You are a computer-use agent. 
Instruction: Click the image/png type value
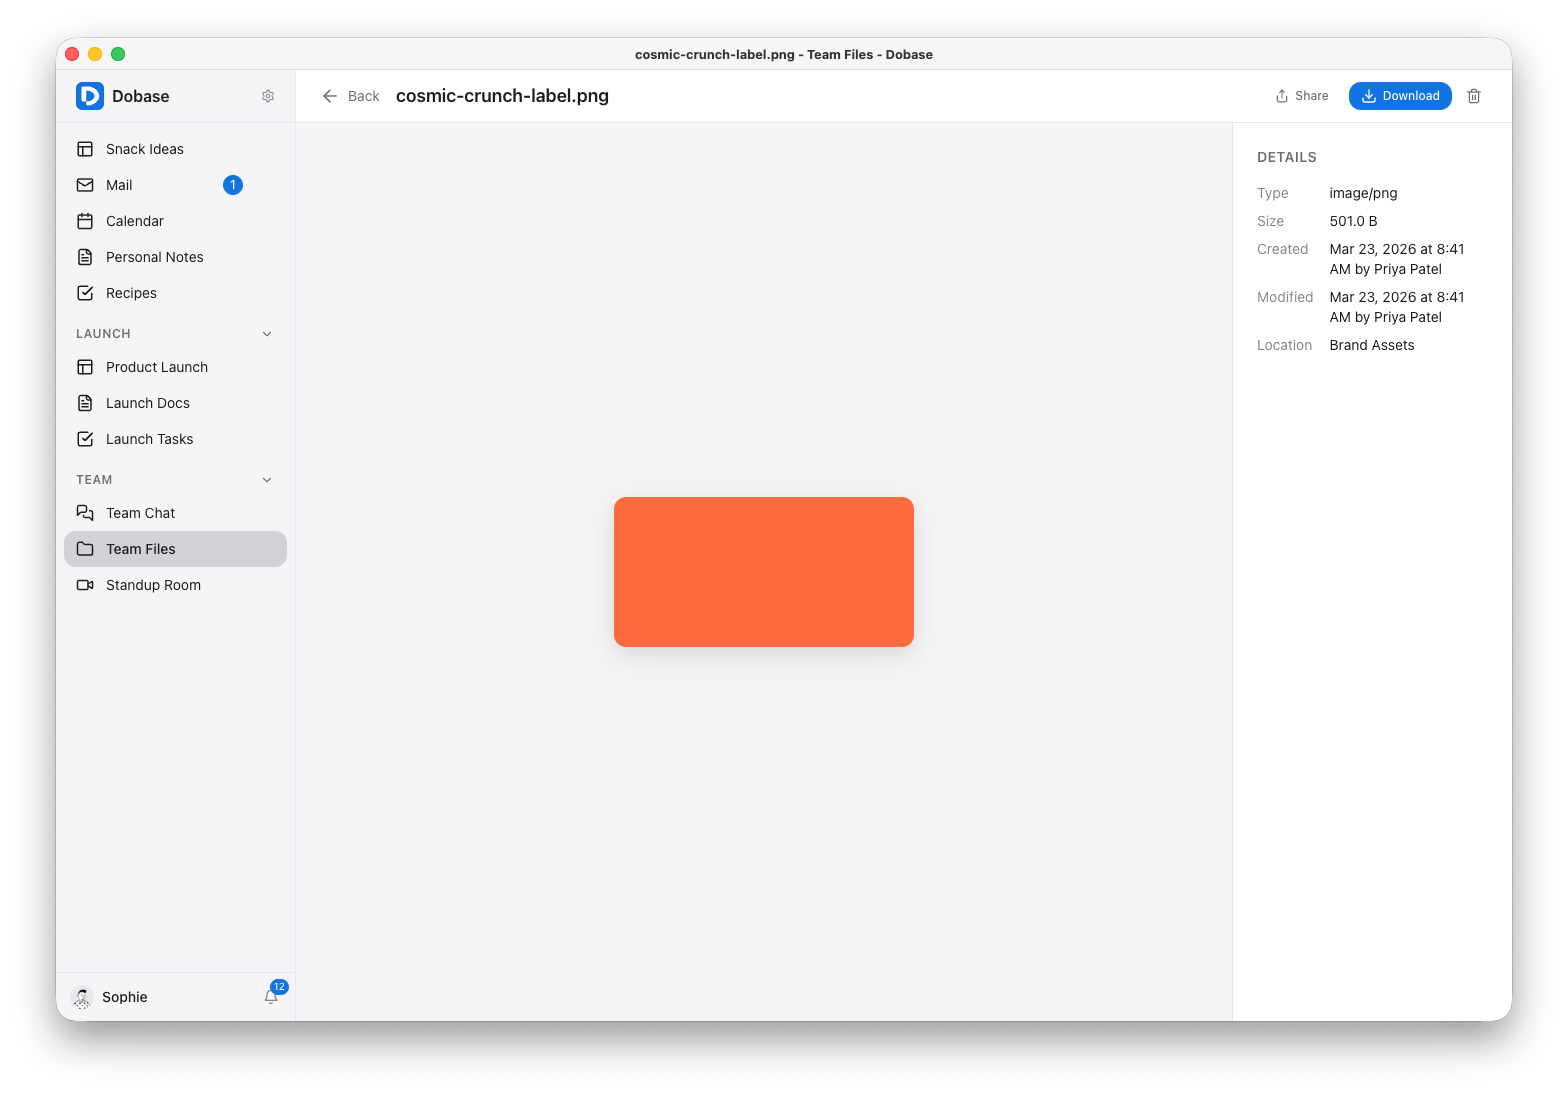pos(1363,193)
